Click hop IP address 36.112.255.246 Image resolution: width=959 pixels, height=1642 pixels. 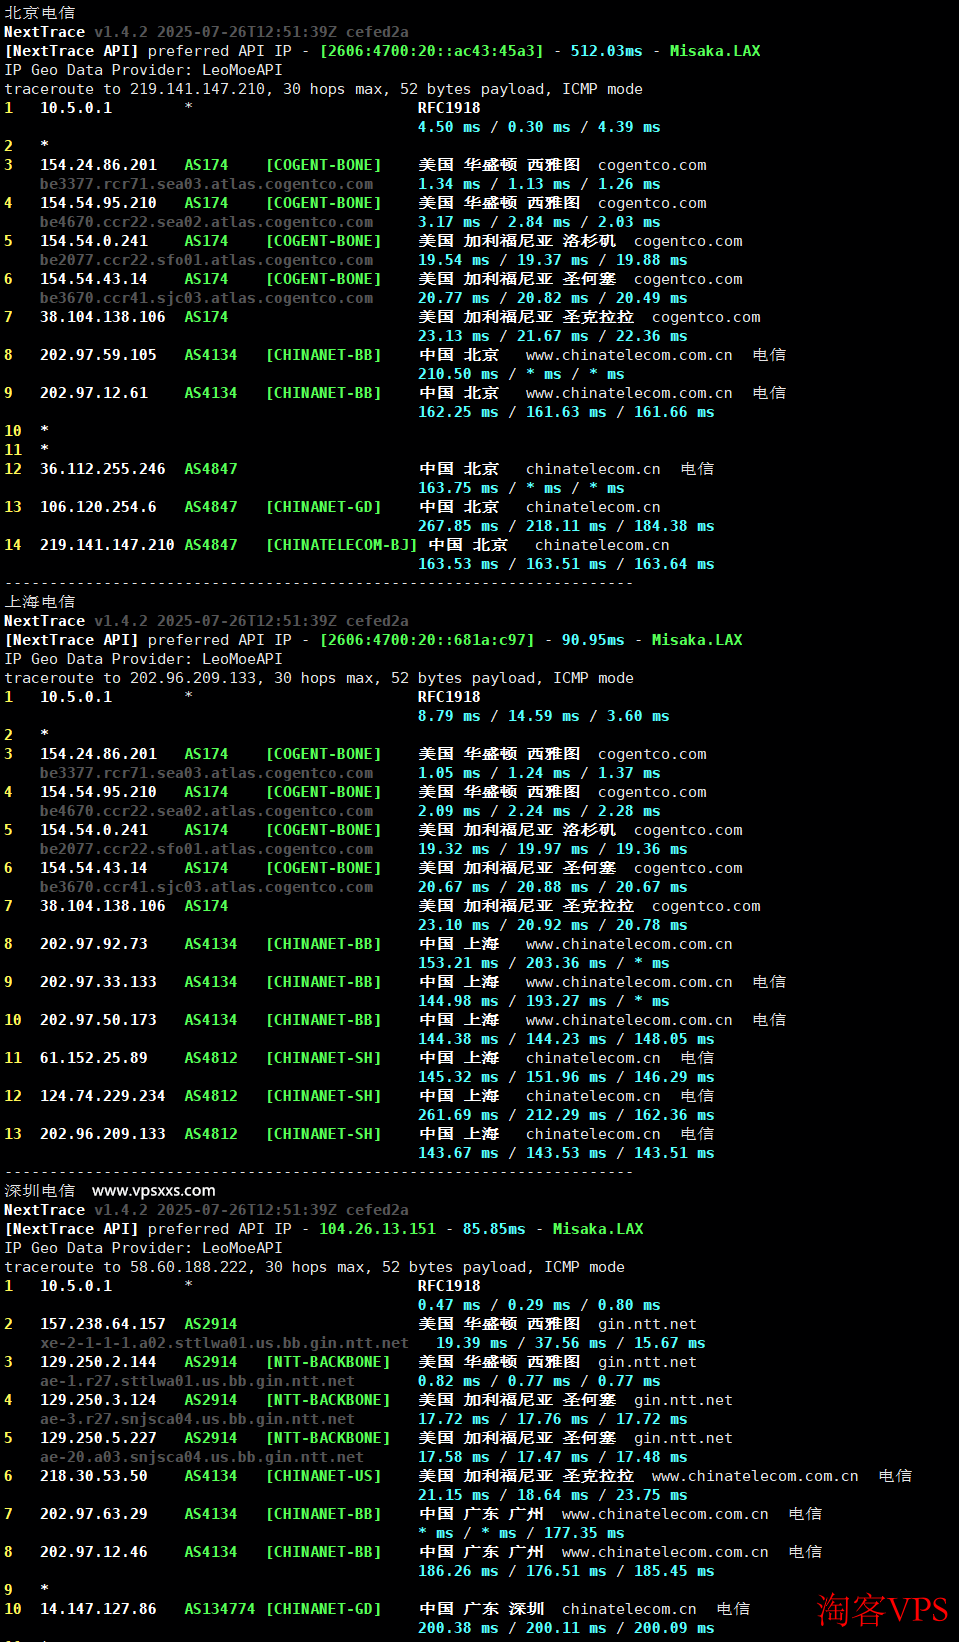103,469
